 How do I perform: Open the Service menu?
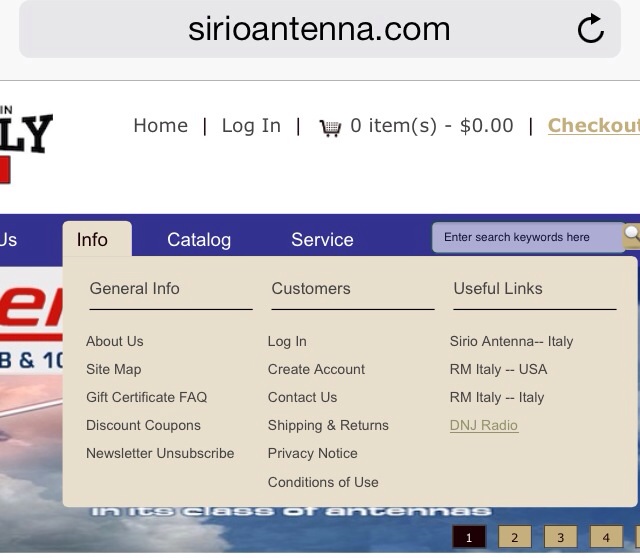(322, 240)
